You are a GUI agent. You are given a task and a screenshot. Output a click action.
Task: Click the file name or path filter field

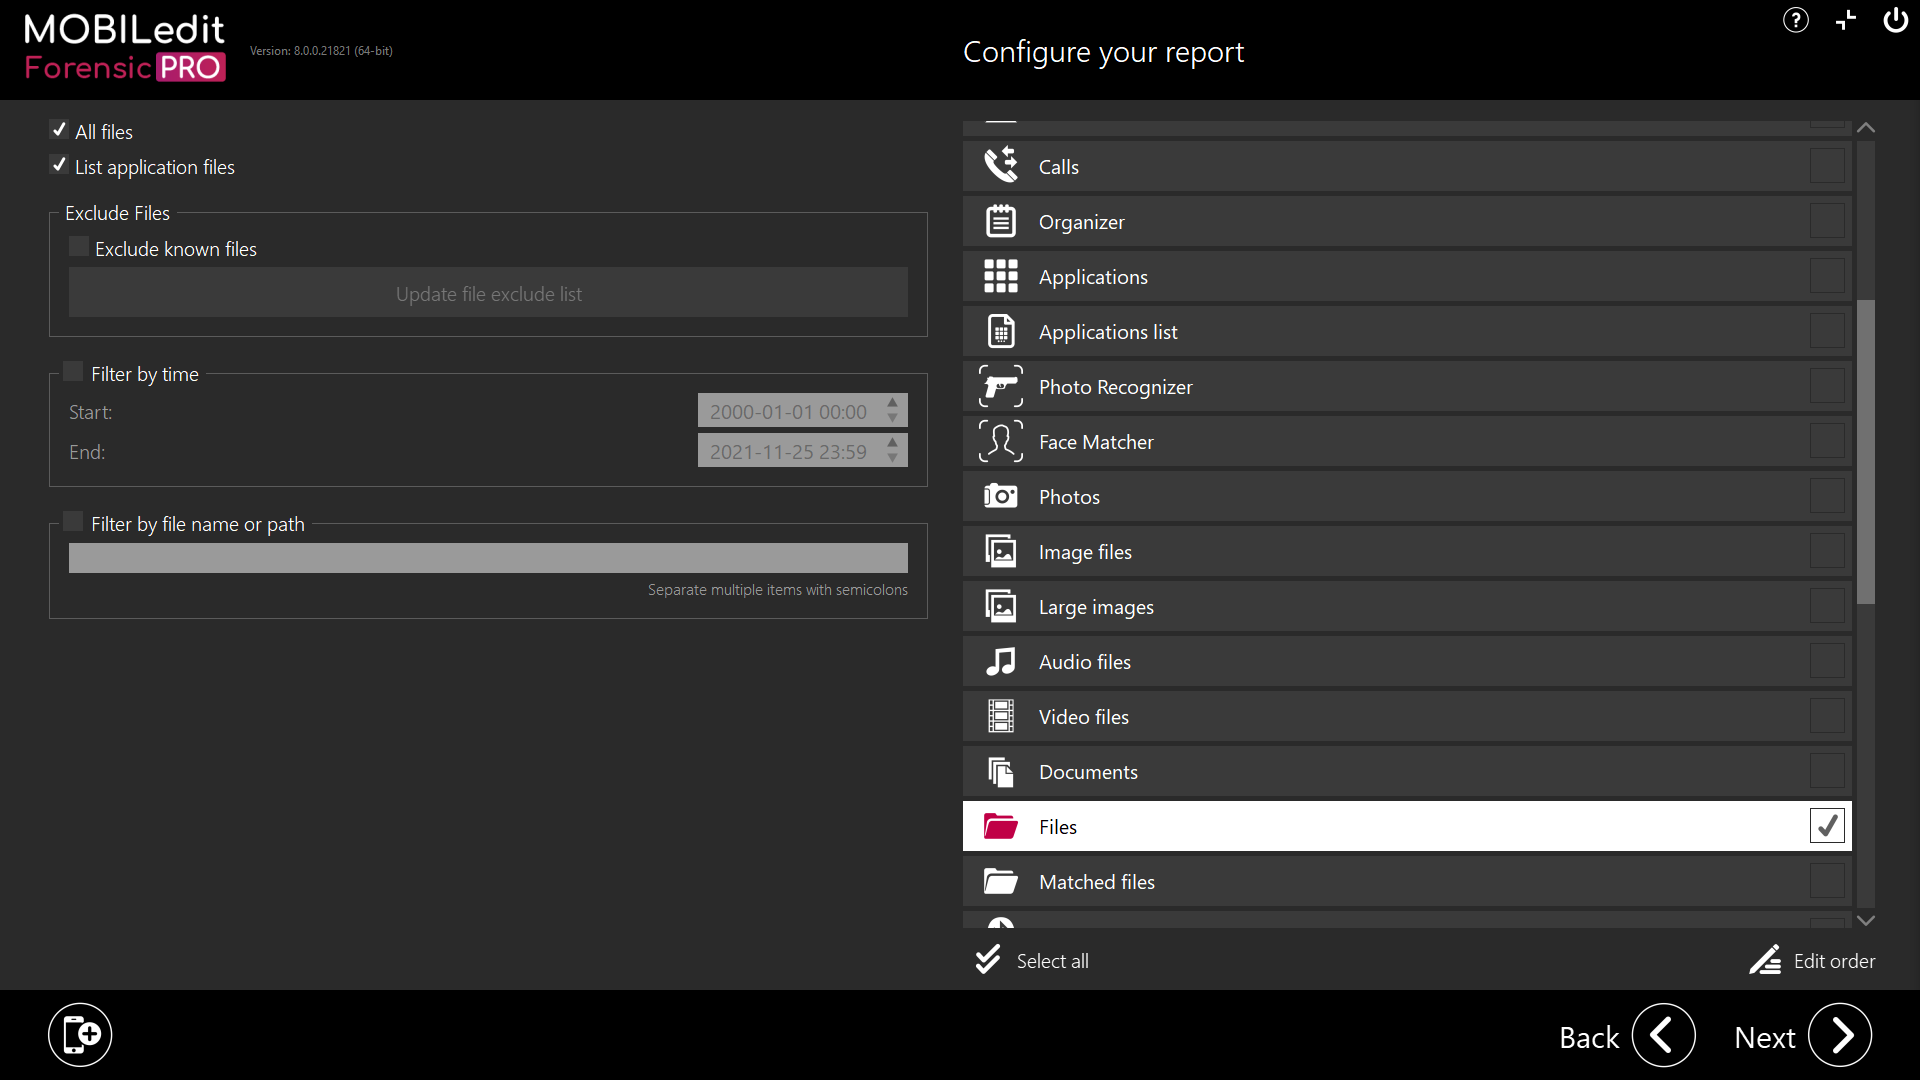point(488,558)
